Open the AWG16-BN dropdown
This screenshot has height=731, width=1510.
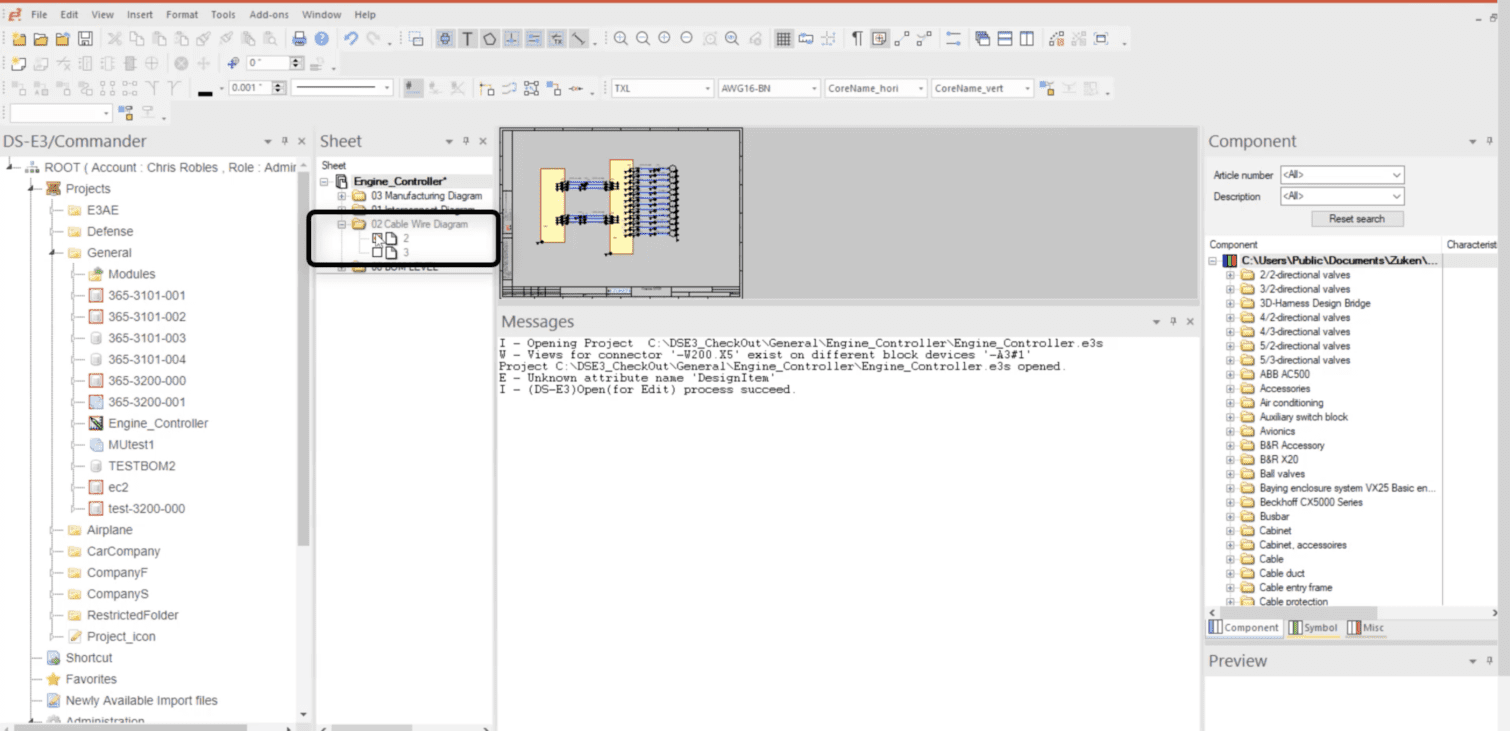pyautogui.click(x=814, y=88)
